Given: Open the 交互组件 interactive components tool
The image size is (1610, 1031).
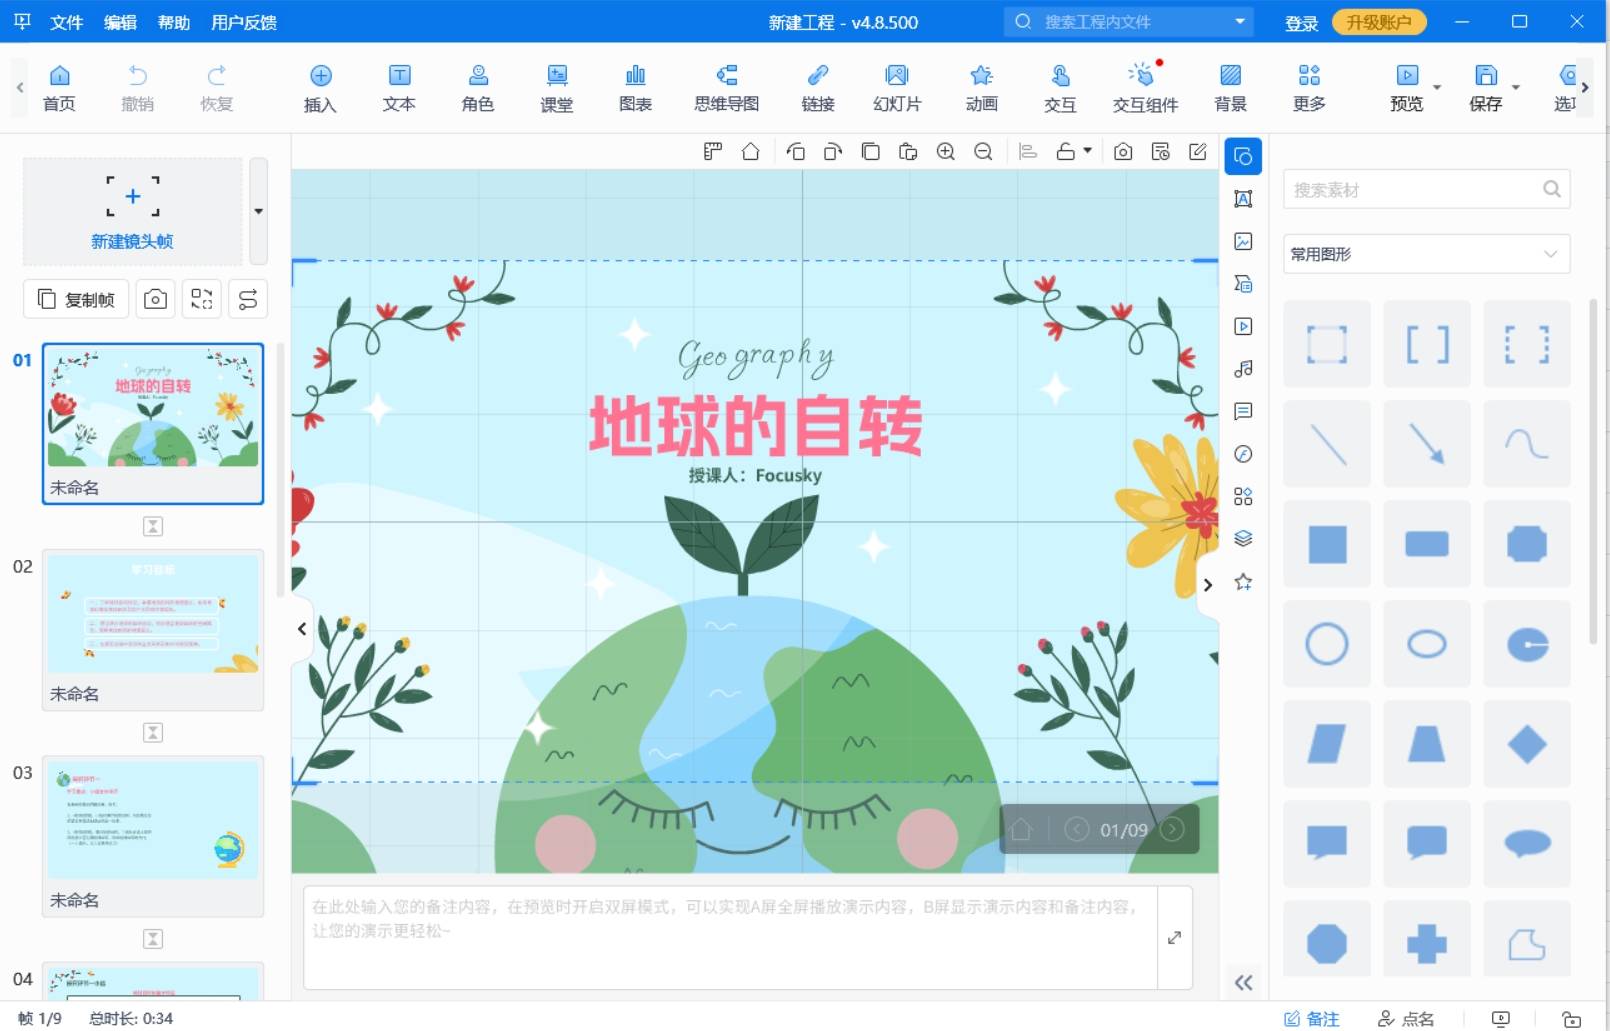Looking at the screenshot, I should [1145, 87].
